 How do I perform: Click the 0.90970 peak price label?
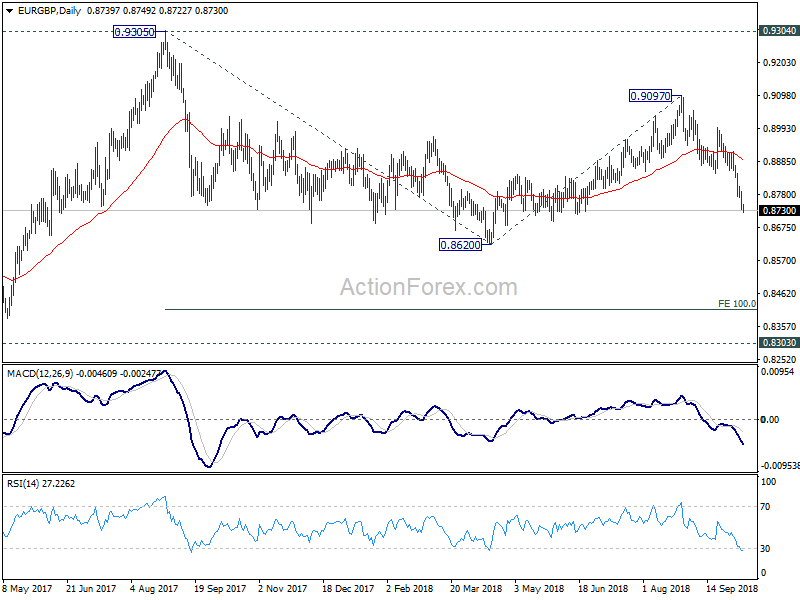(x=650, y=95)
